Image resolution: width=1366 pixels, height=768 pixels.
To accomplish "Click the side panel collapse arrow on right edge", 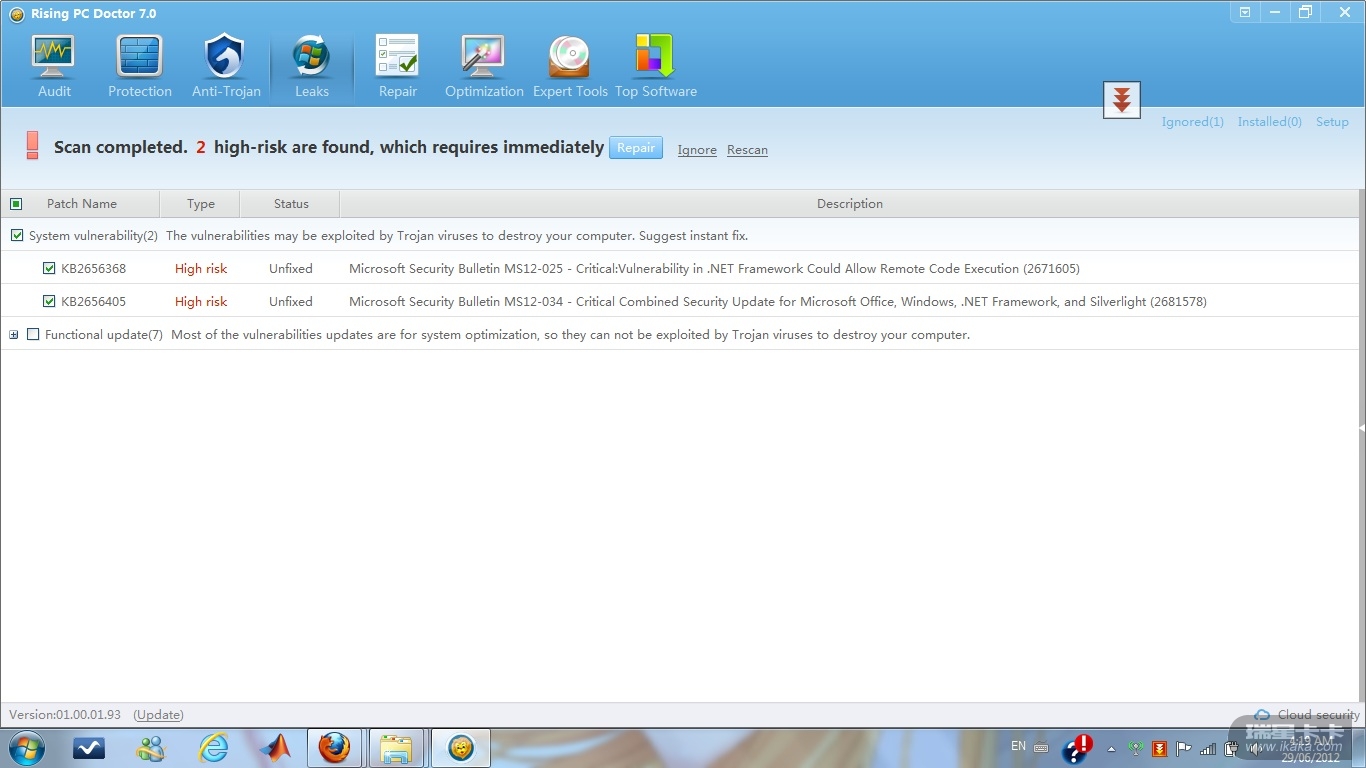I will point(1361,428).
